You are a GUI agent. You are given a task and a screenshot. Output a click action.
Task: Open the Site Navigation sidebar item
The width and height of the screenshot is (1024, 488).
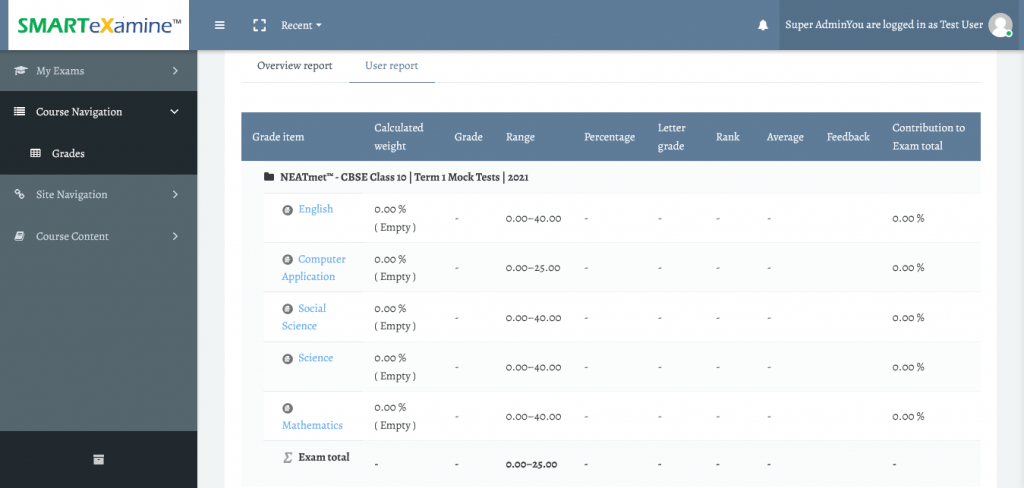(98, 195)
